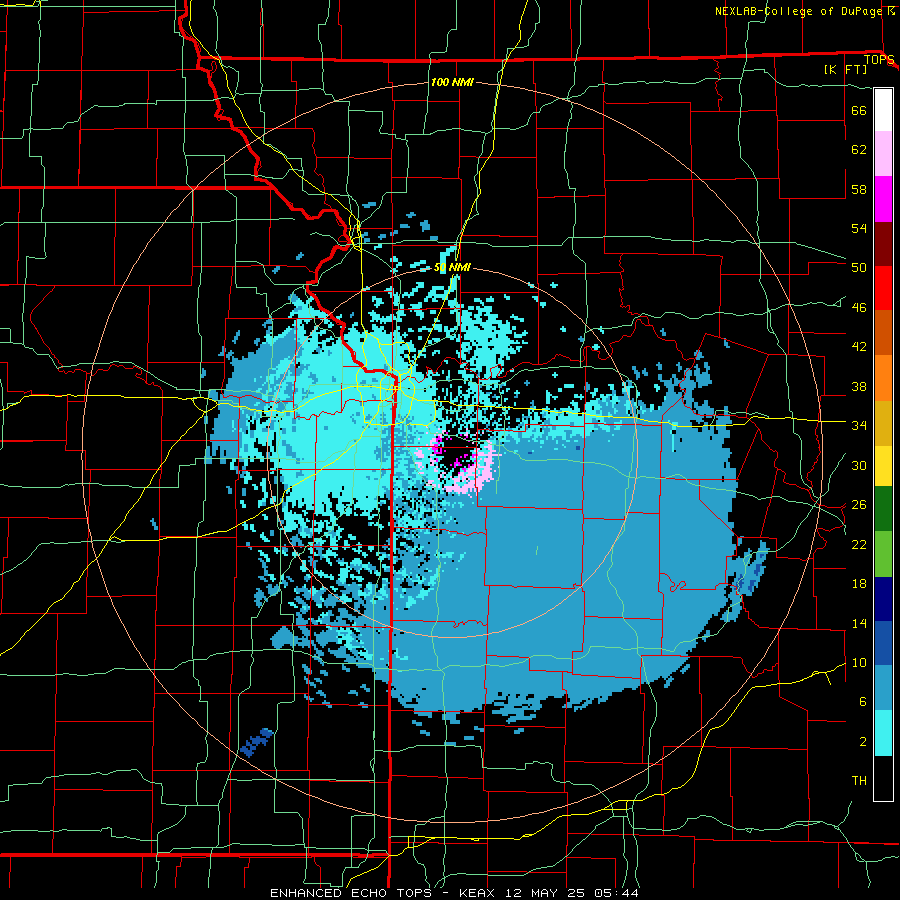Click the legend value 14
This screenshot has width=900, height=900.
pos(859,623)
